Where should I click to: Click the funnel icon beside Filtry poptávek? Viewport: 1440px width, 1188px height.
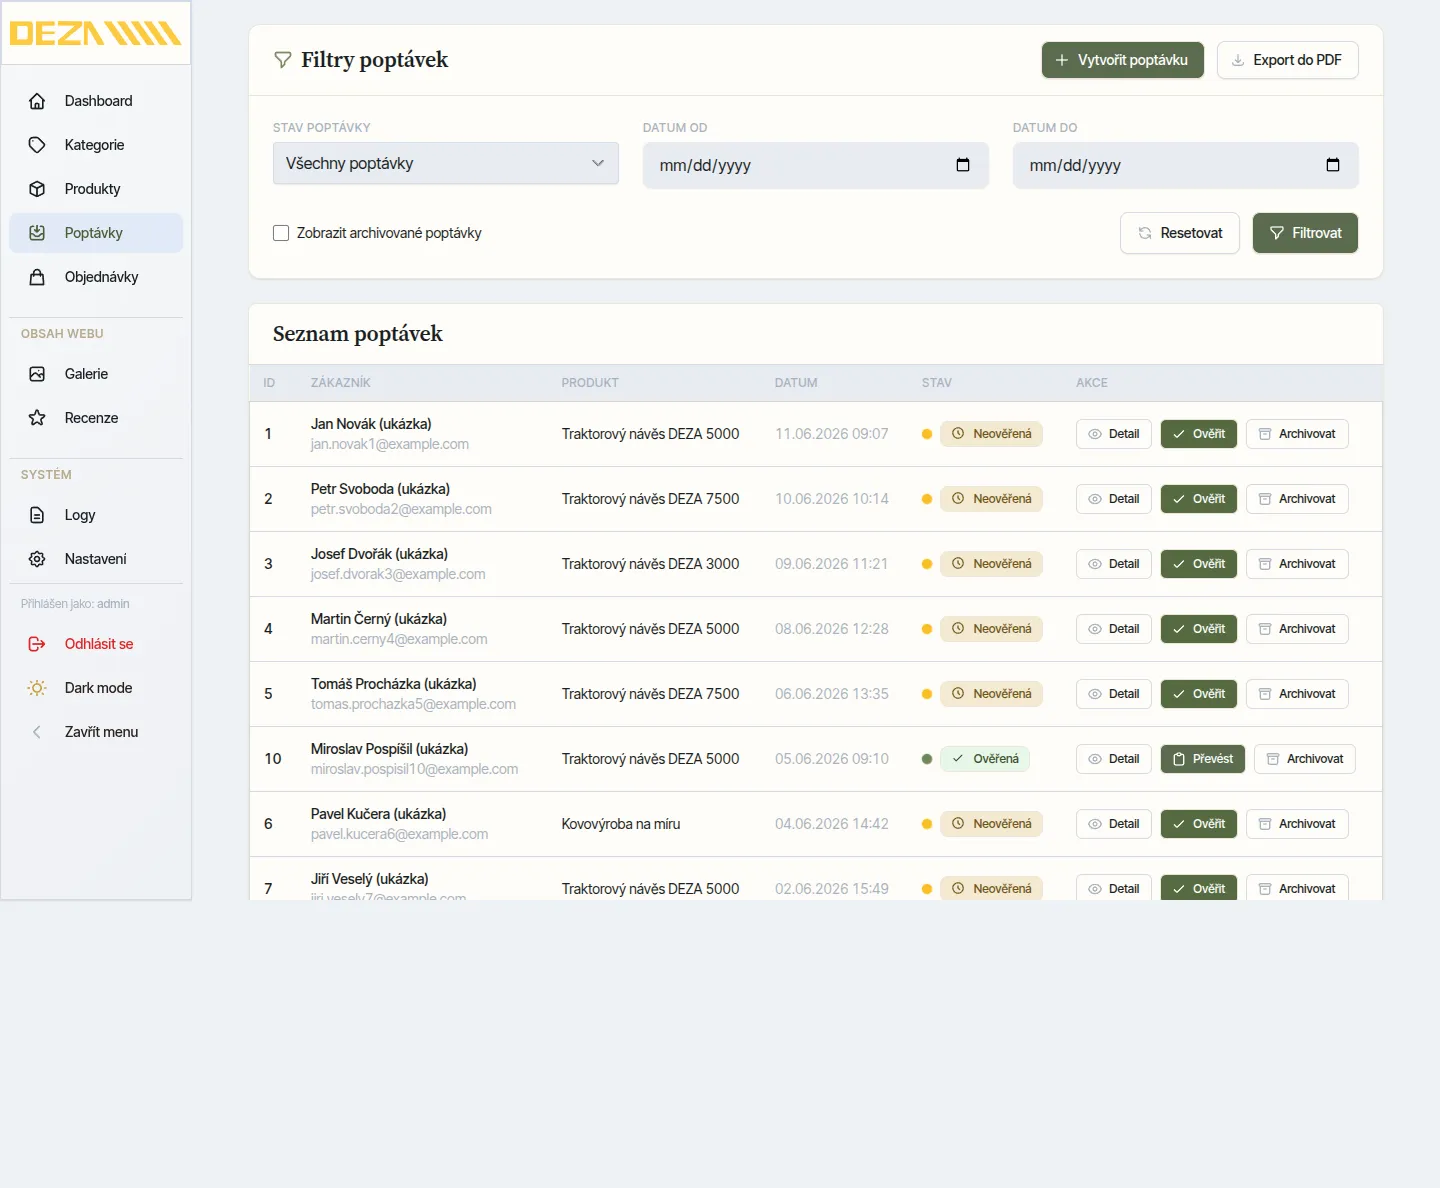(x=283, y=60)
